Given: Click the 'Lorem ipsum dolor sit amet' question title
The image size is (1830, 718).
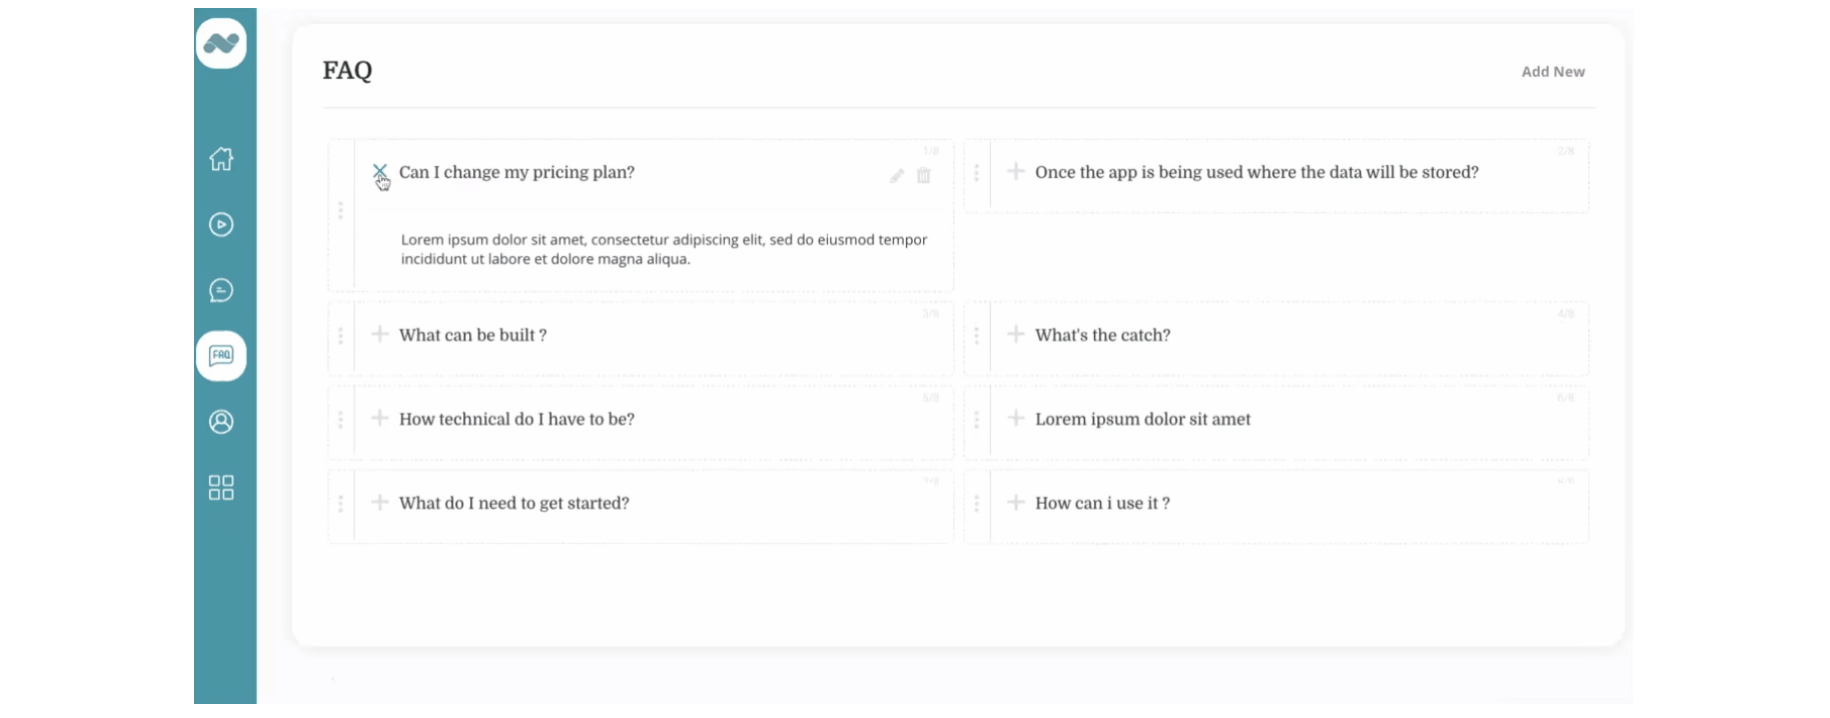Looking at the screenshot, I should [x=1142, y=420].
